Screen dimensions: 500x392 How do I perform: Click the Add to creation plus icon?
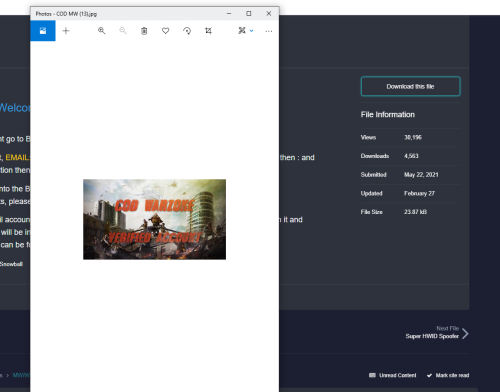point(66,31)
